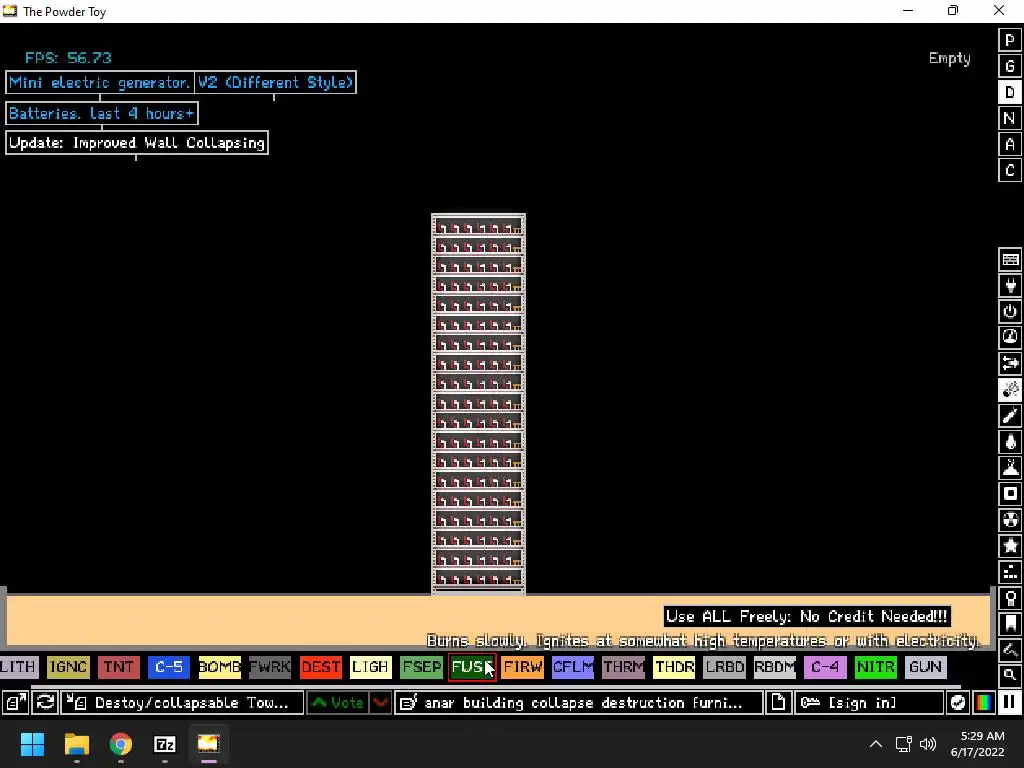
Task: Open save details 'Destoy/collapsable Tow...'
Action: pyautogui.click(x=182, y=703)
